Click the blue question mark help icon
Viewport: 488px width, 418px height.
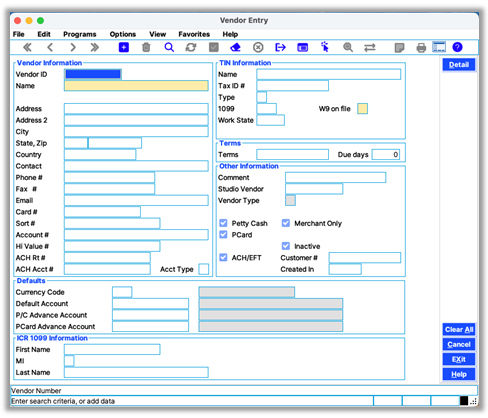tap(457, 47)
